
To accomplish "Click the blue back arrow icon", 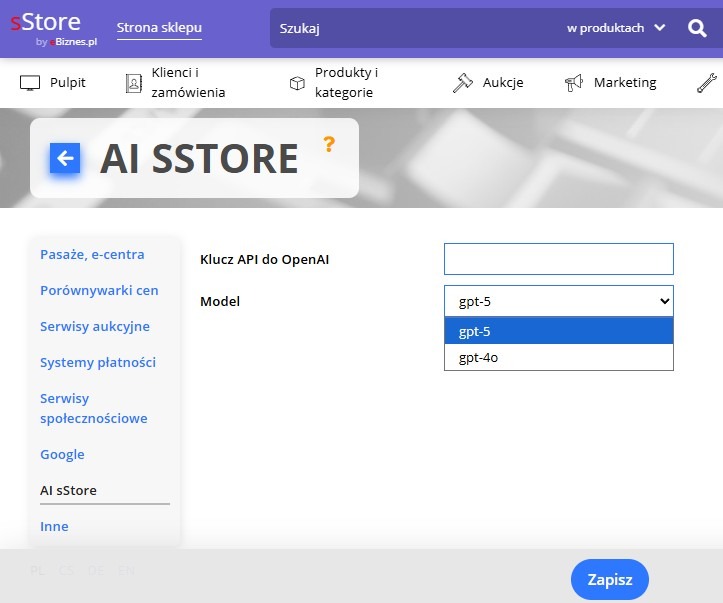I will (65, 158).
